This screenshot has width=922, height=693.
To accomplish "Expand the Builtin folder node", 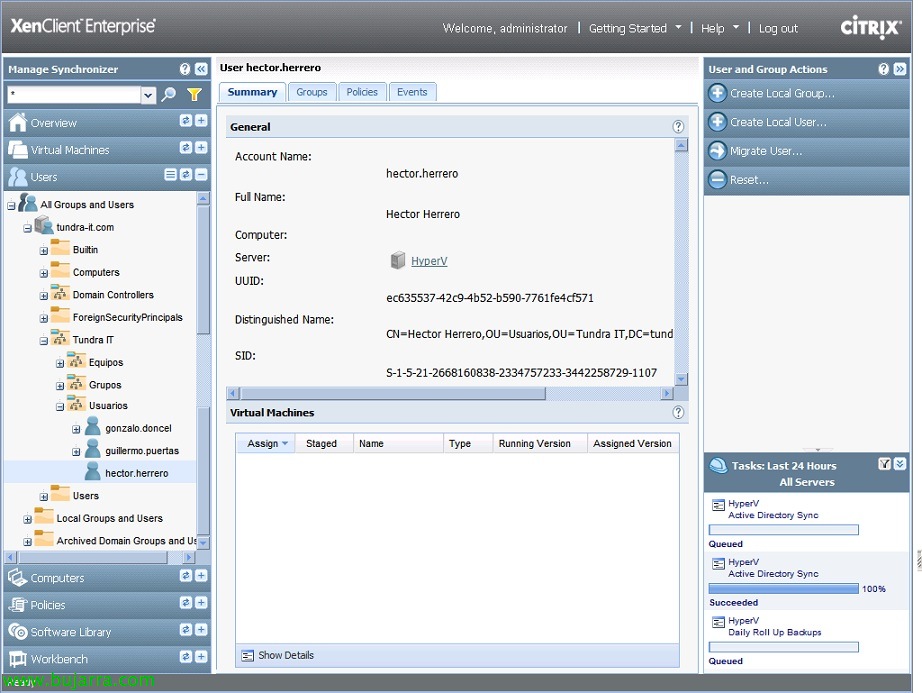I will 44,251.
